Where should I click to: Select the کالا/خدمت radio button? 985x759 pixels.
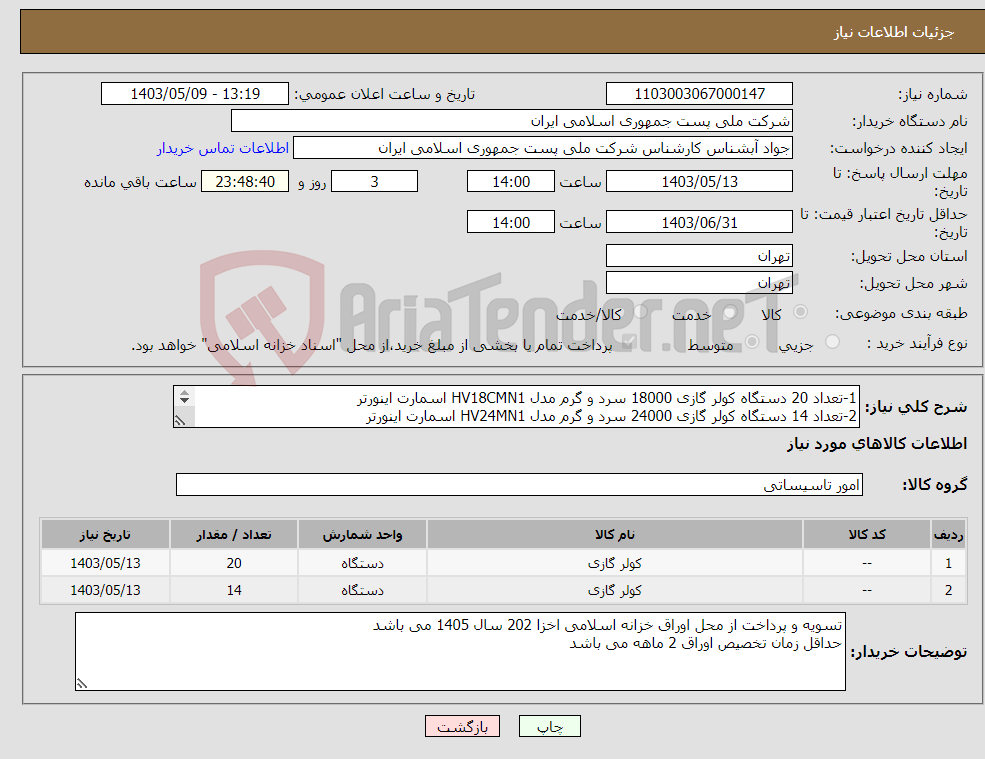640,312
